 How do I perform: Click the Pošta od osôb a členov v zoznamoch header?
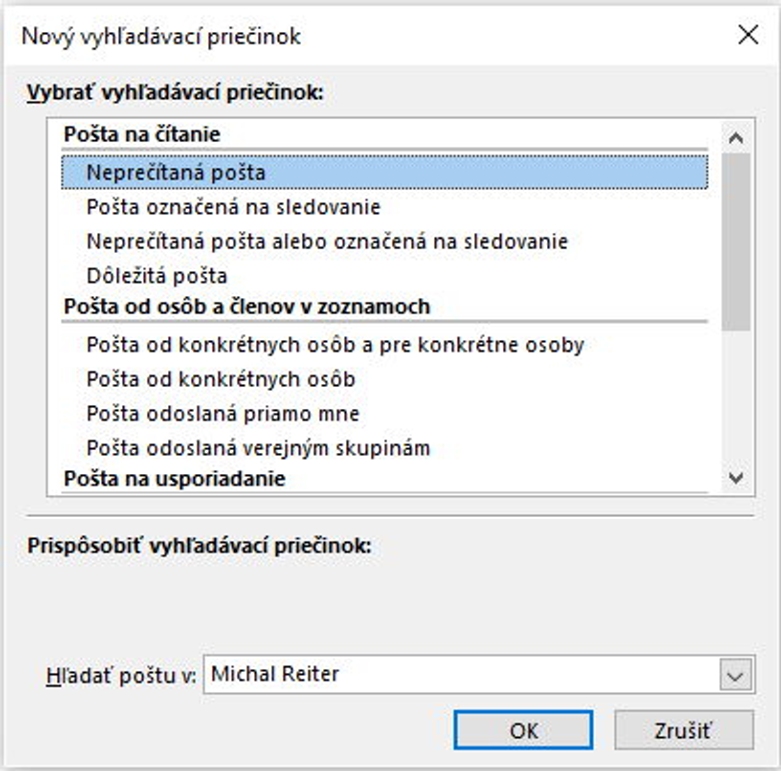click(247, 306)
